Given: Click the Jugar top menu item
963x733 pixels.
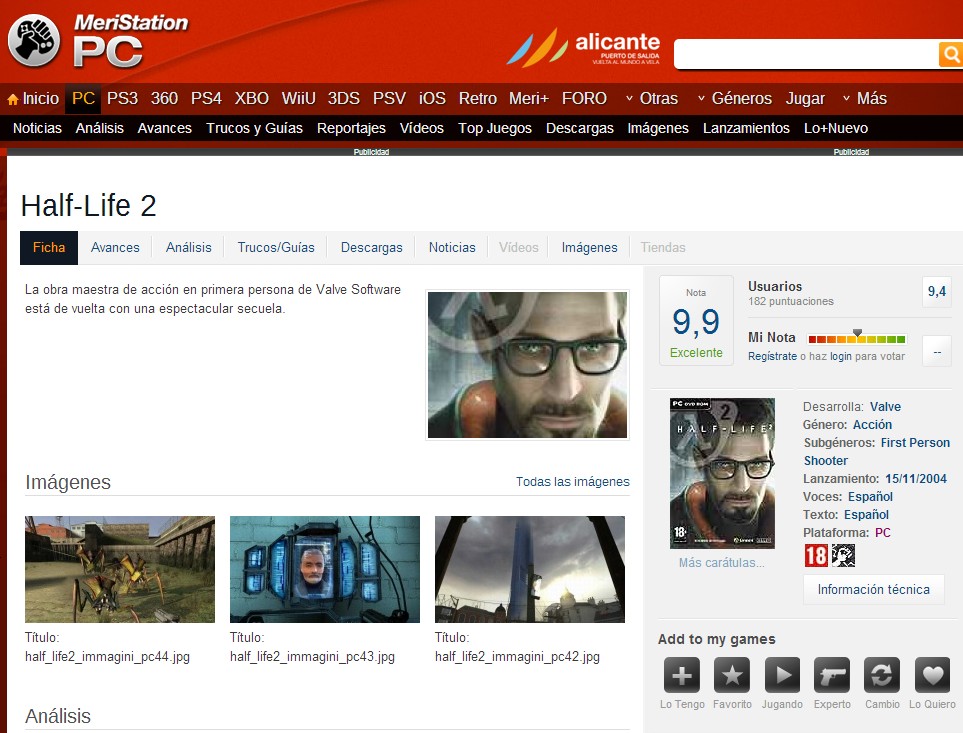Looking at the screenshot, I should click(x=805, y=99).
